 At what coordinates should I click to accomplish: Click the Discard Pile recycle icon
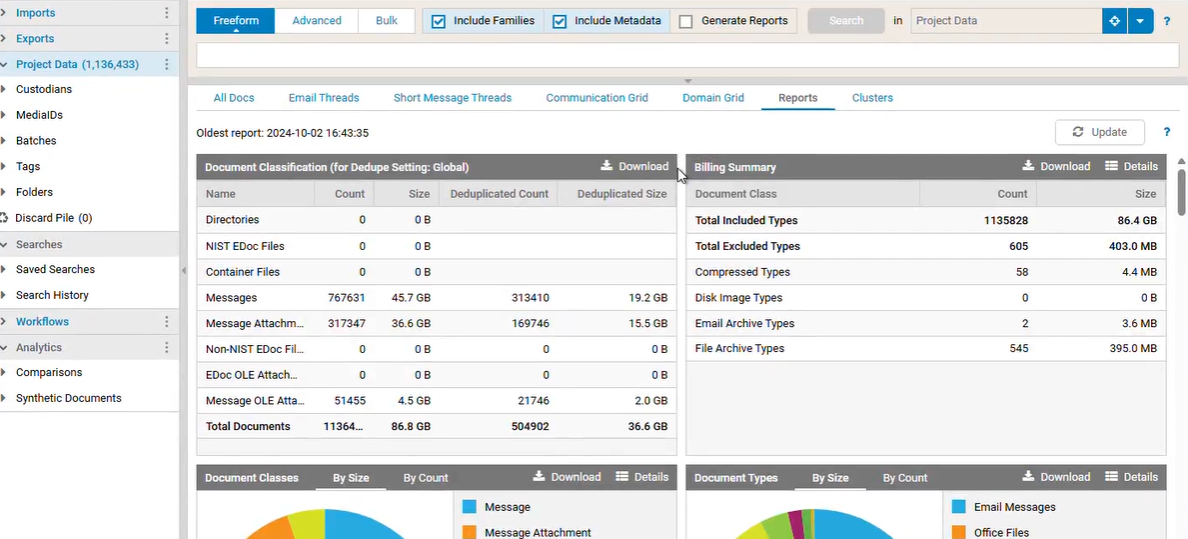click(4, 218)
